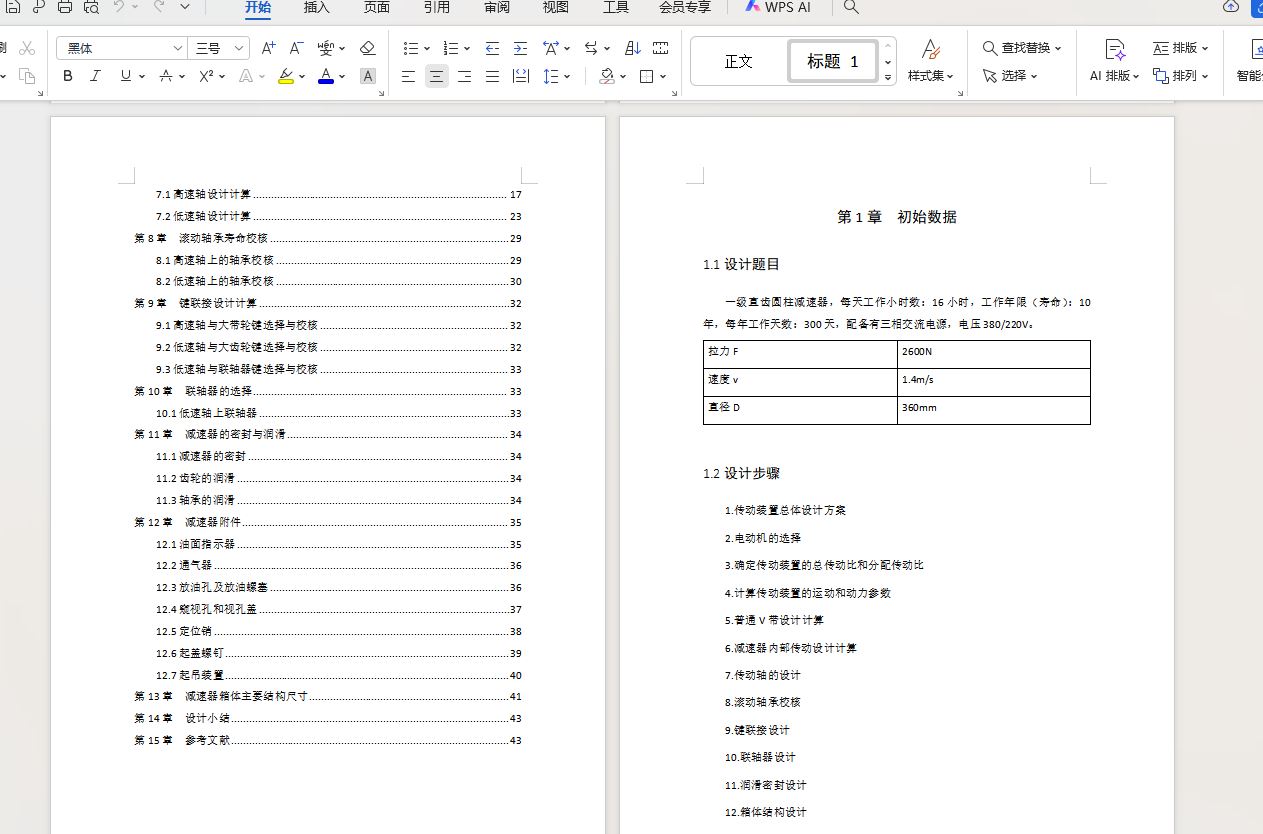Apply the 标题 1 style
This screenshot has width=1263, height=834.
coord(833,61)
